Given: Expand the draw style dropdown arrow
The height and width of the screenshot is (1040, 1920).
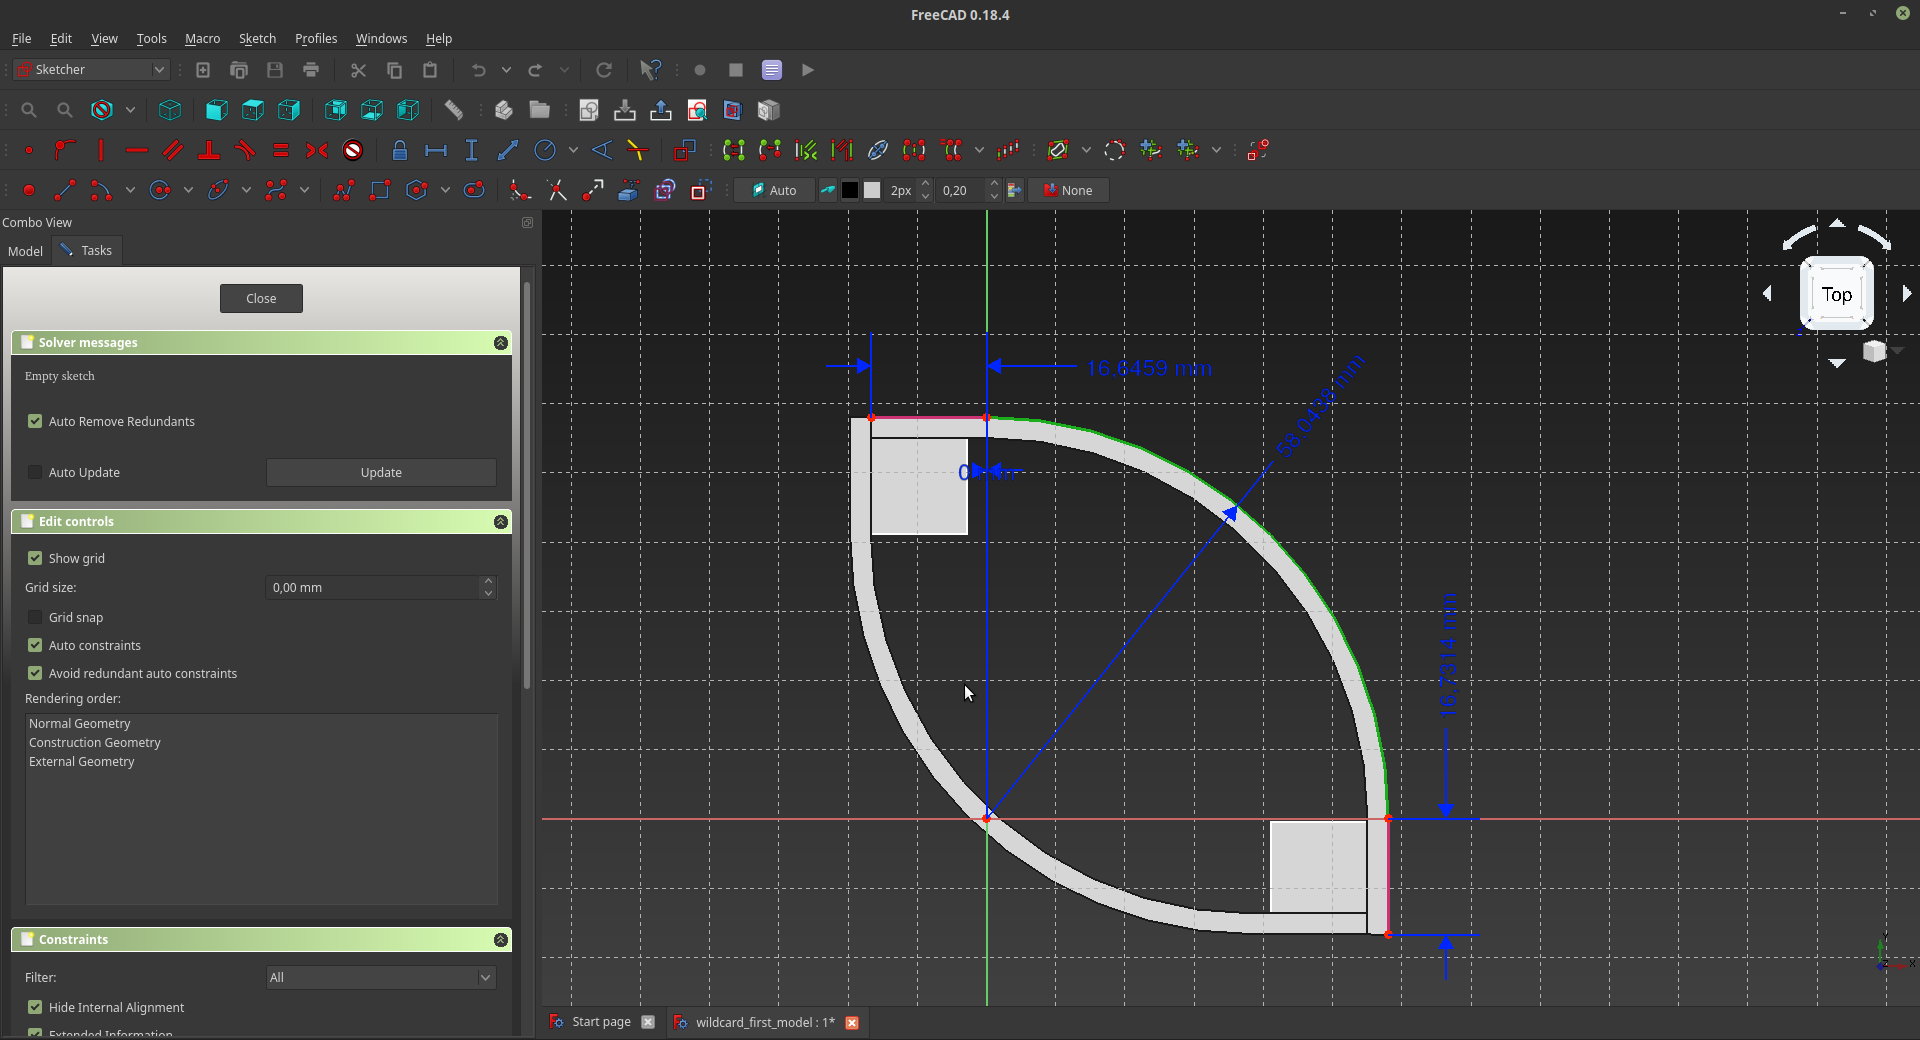Looking at the screenshot, I should click(130, 110).
